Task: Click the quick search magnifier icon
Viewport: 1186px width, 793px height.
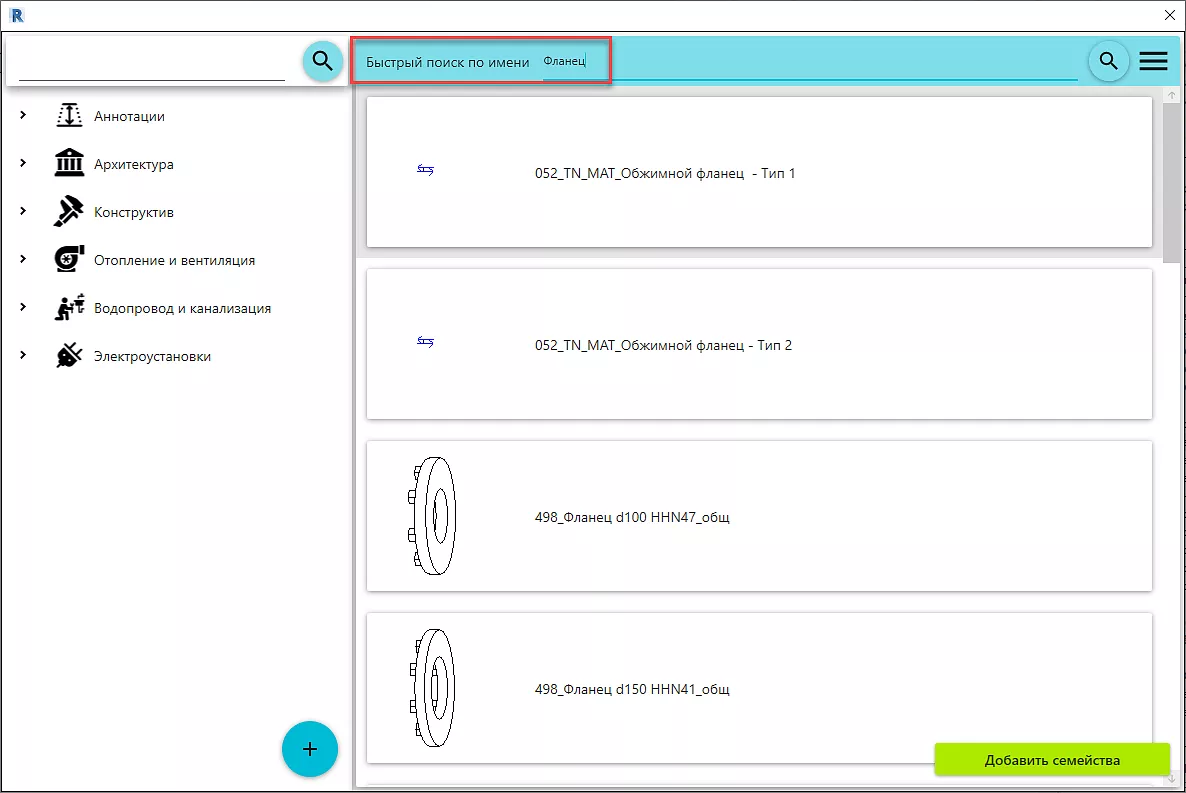Action: [1108, 61]
